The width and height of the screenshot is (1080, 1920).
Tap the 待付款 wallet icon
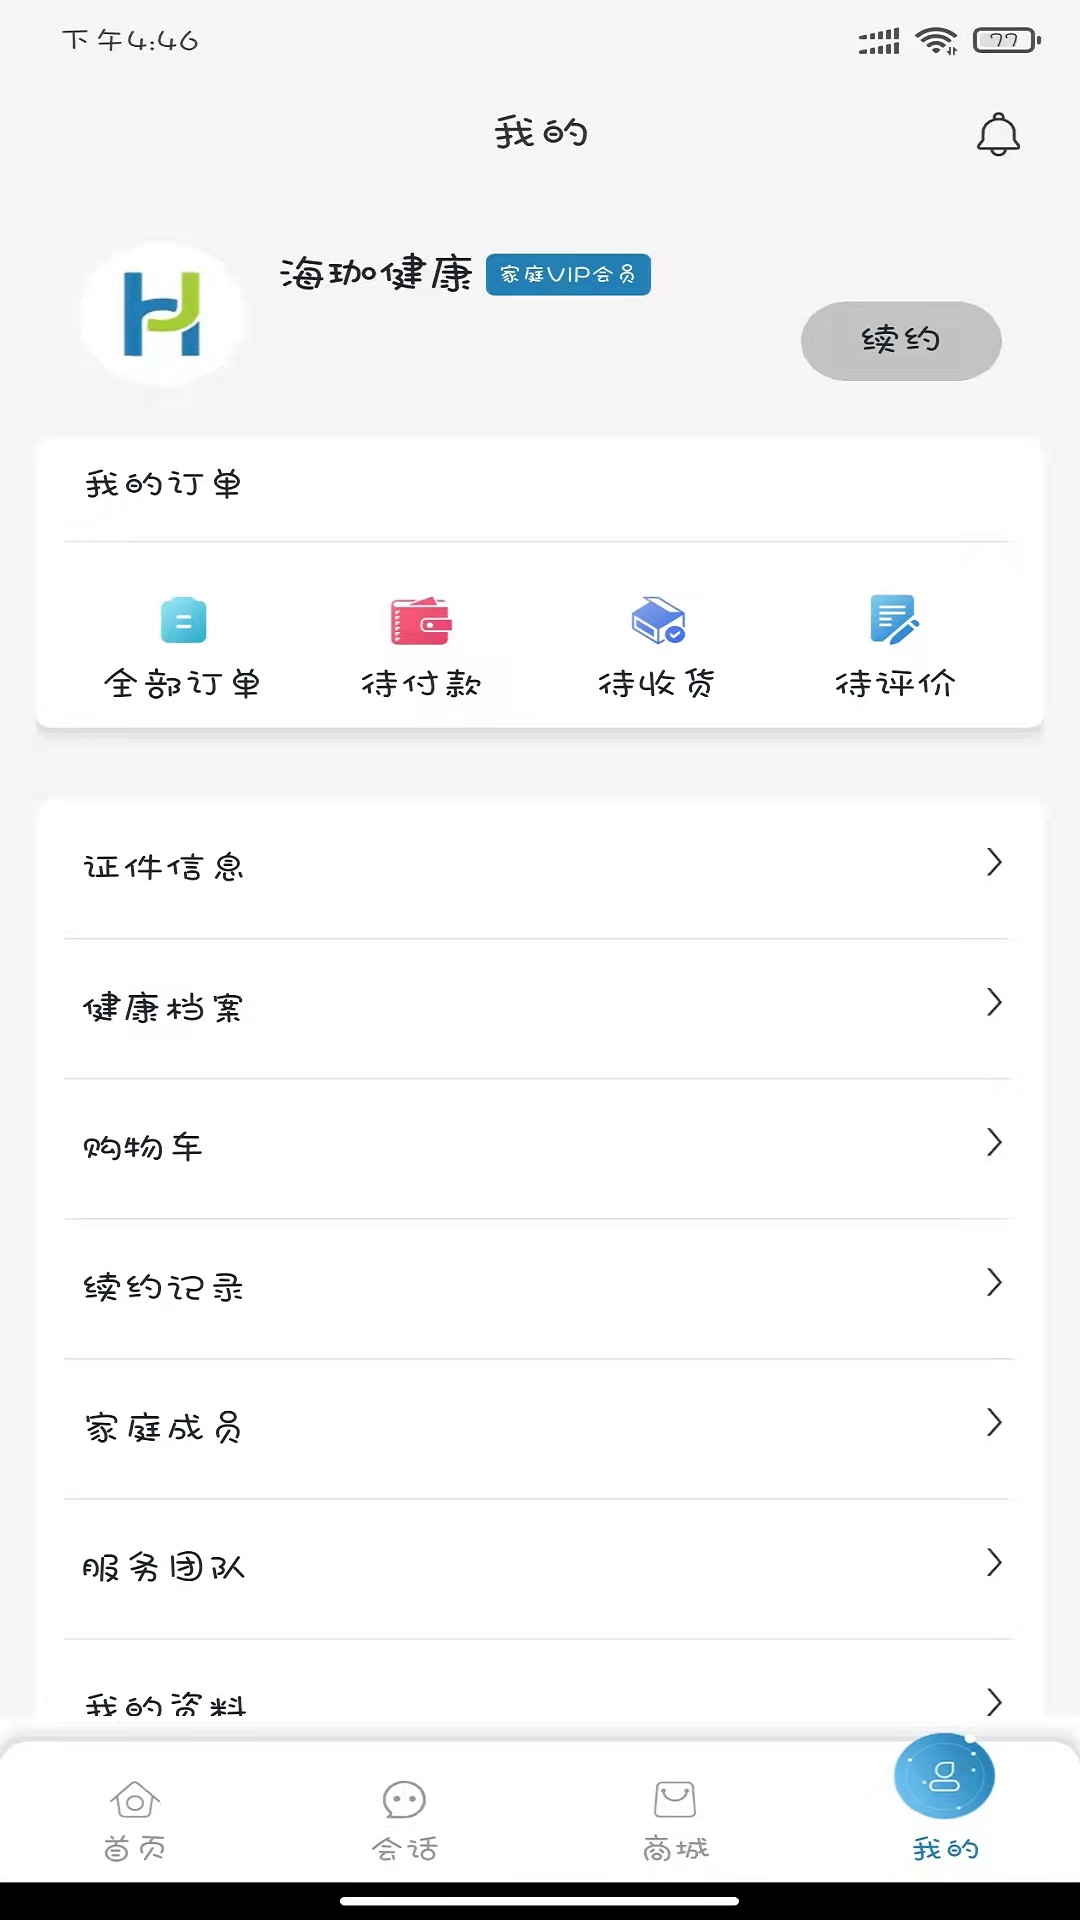[x=421, y=621]
